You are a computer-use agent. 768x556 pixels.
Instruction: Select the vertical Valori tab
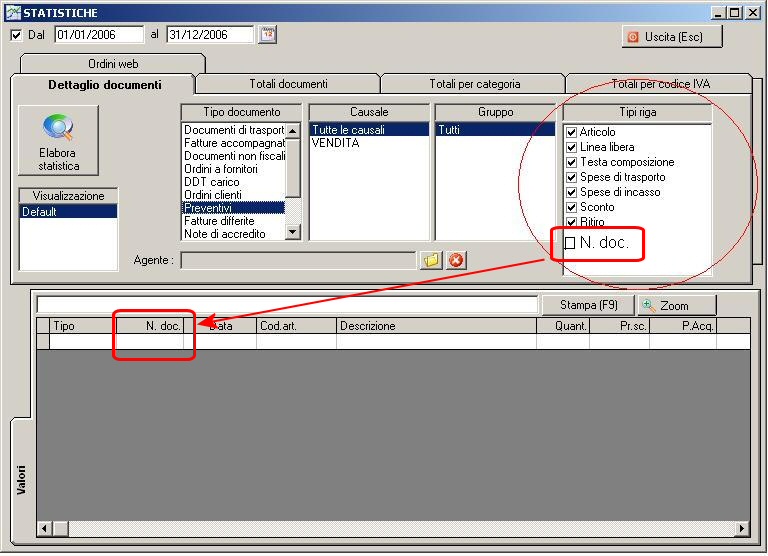click(22, 479)
